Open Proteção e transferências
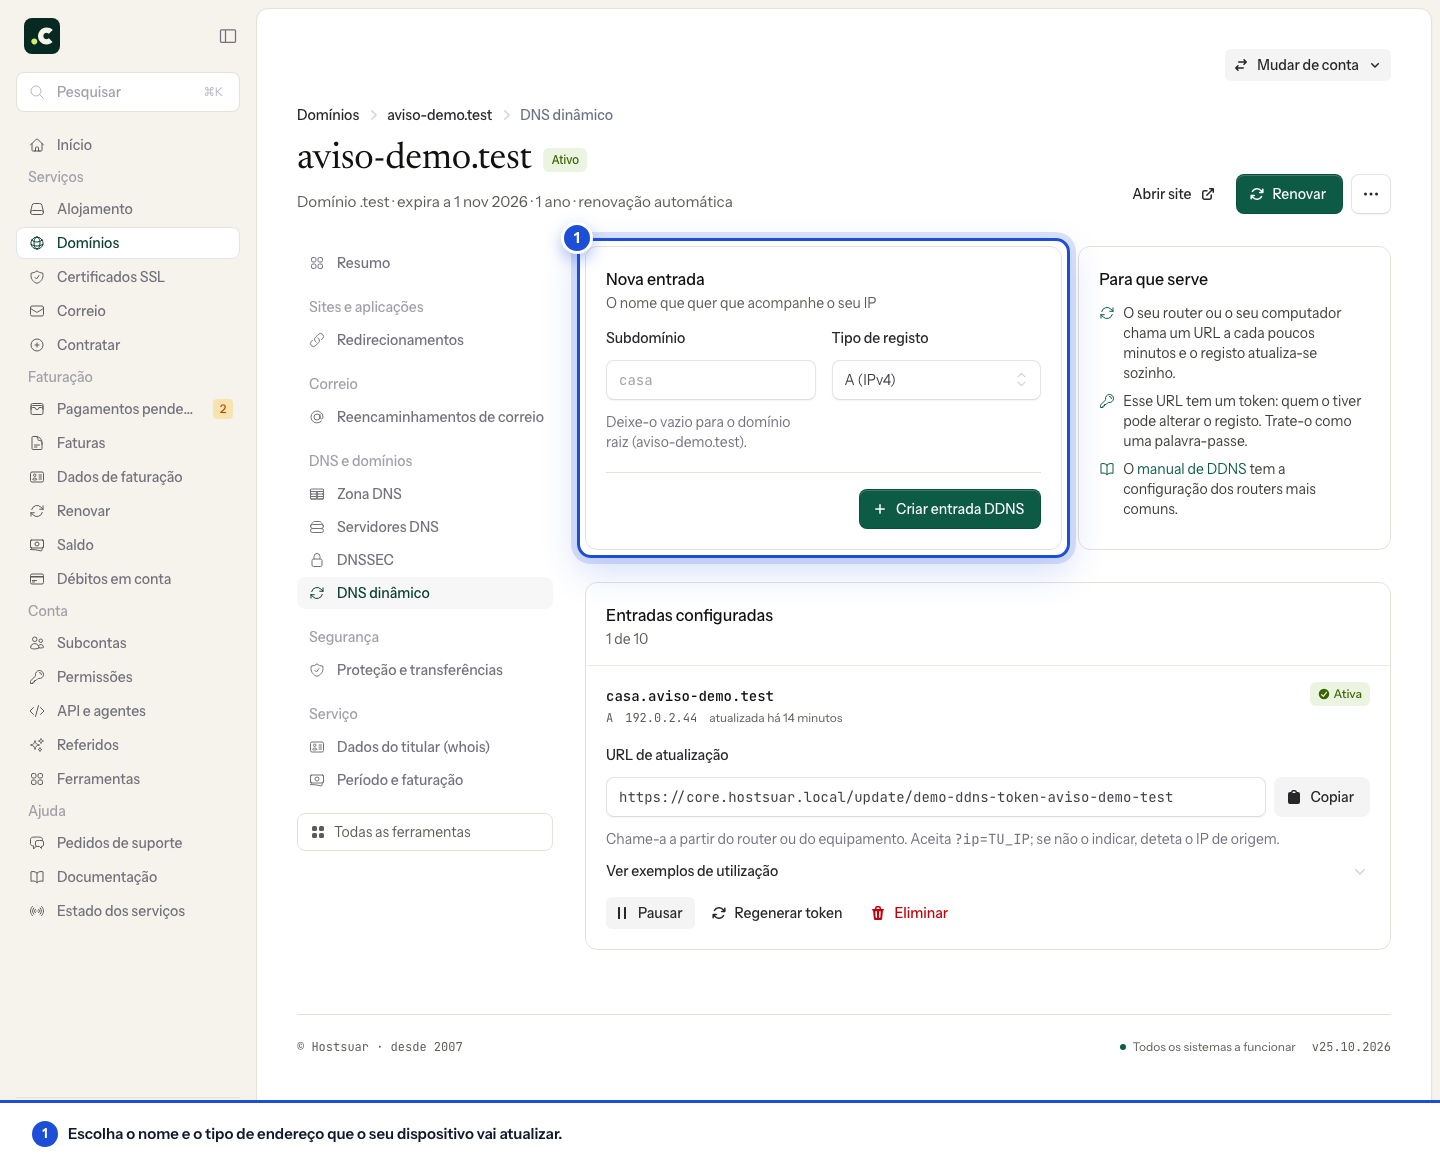 pos(425,670)
